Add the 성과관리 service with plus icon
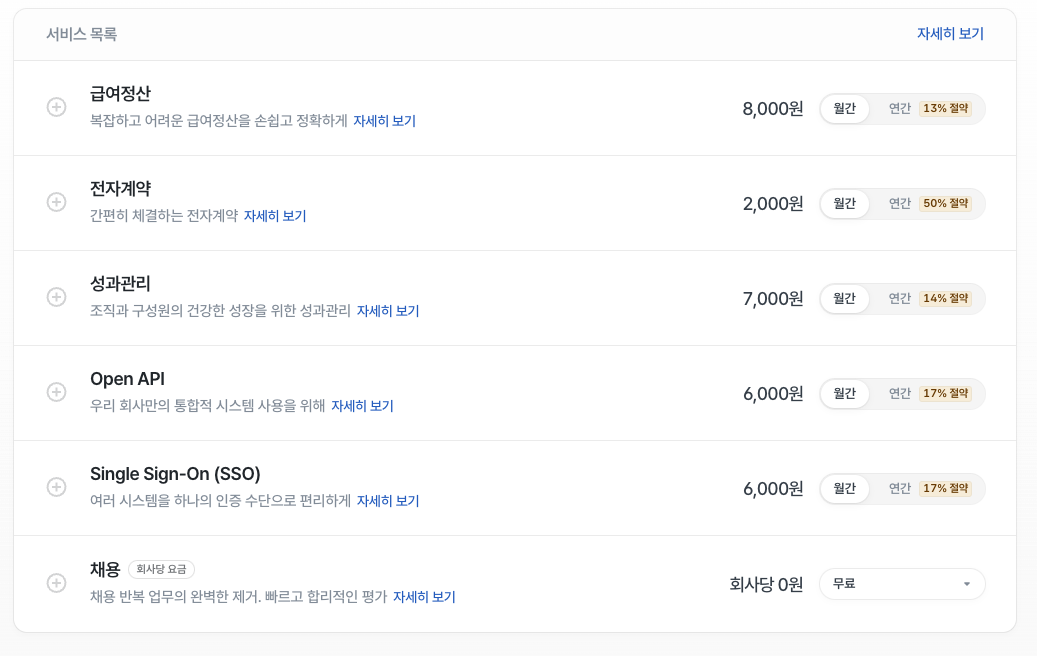This screenshot has height=656, width=1037. tap(57, 297)
